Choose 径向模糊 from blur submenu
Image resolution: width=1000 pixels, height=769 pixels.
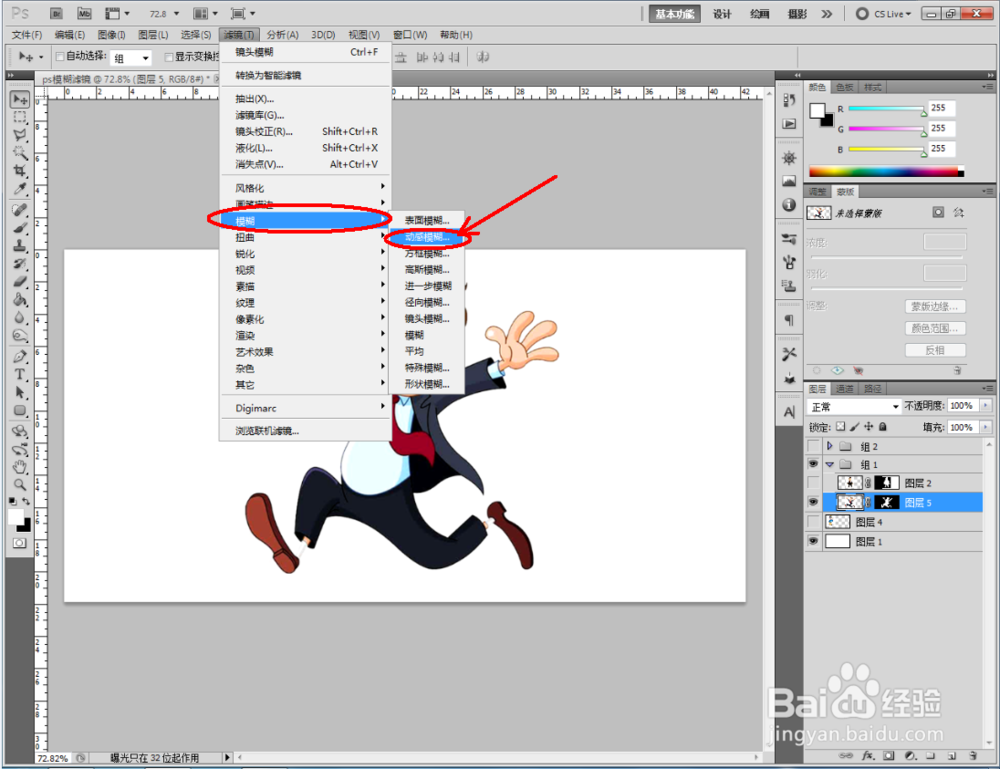click(x=427, y=302)
